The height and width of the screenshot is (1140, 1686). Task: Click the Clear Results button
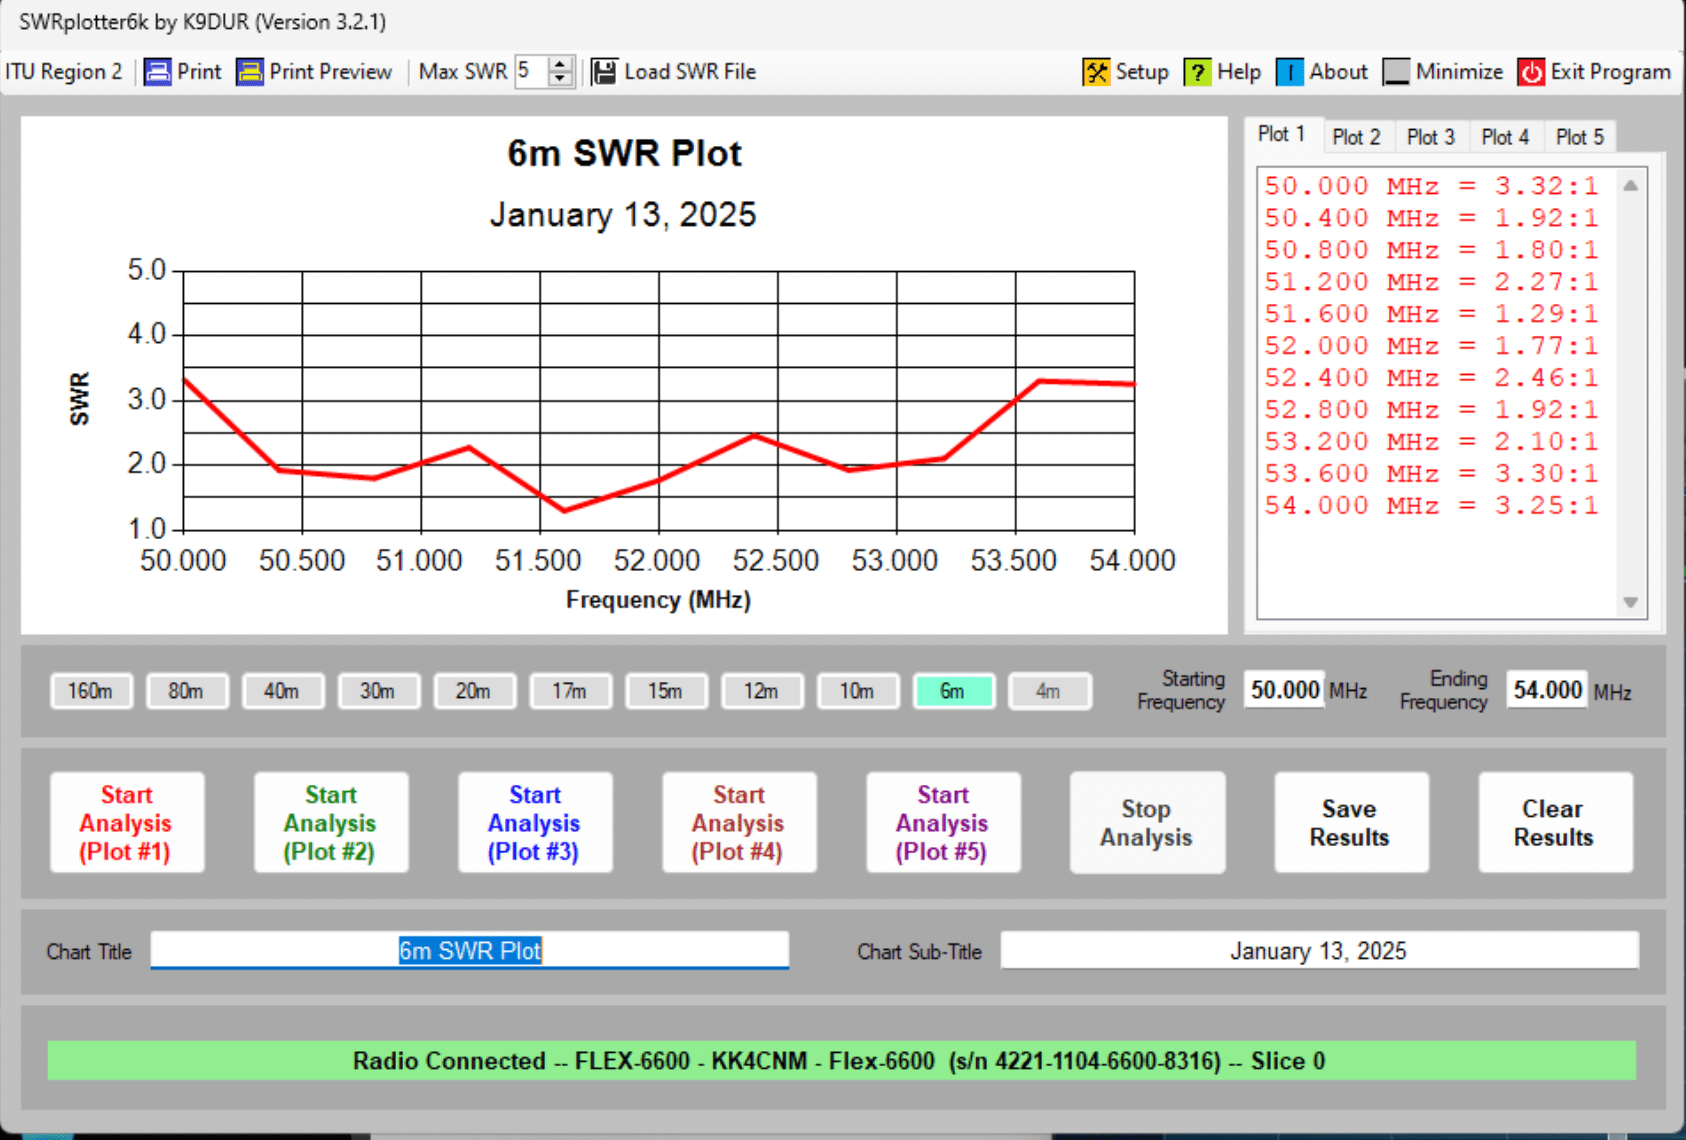tap(1555, 822)
